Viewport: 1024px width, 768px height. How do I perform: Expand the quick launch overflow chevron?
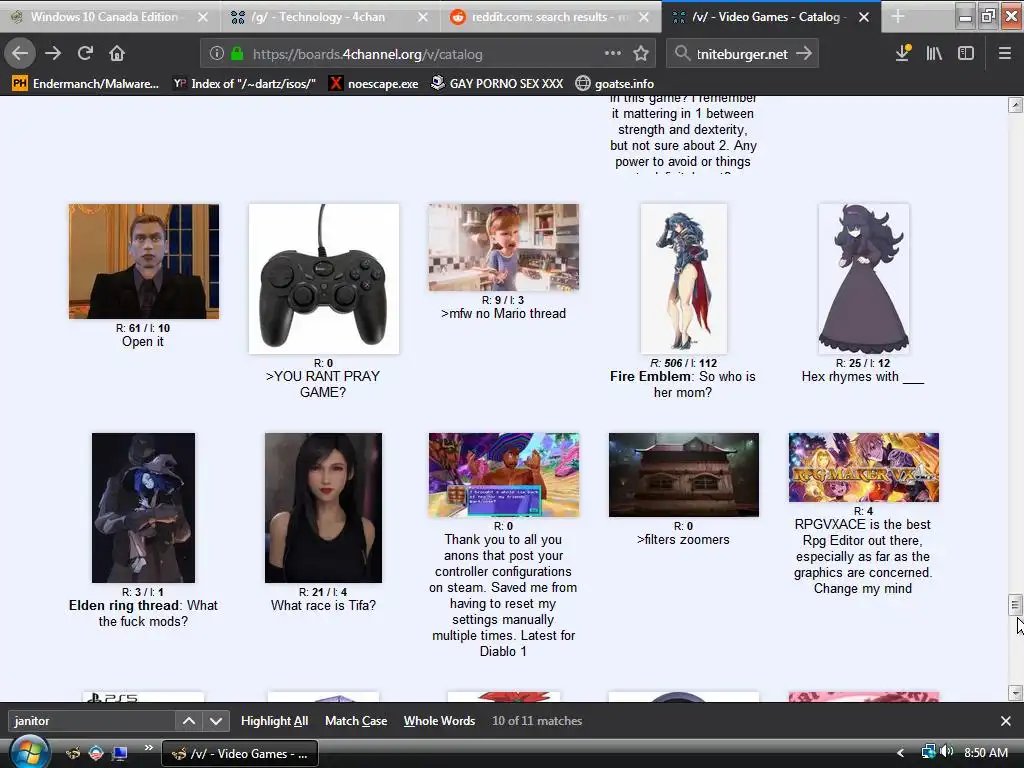click(148, 747)
